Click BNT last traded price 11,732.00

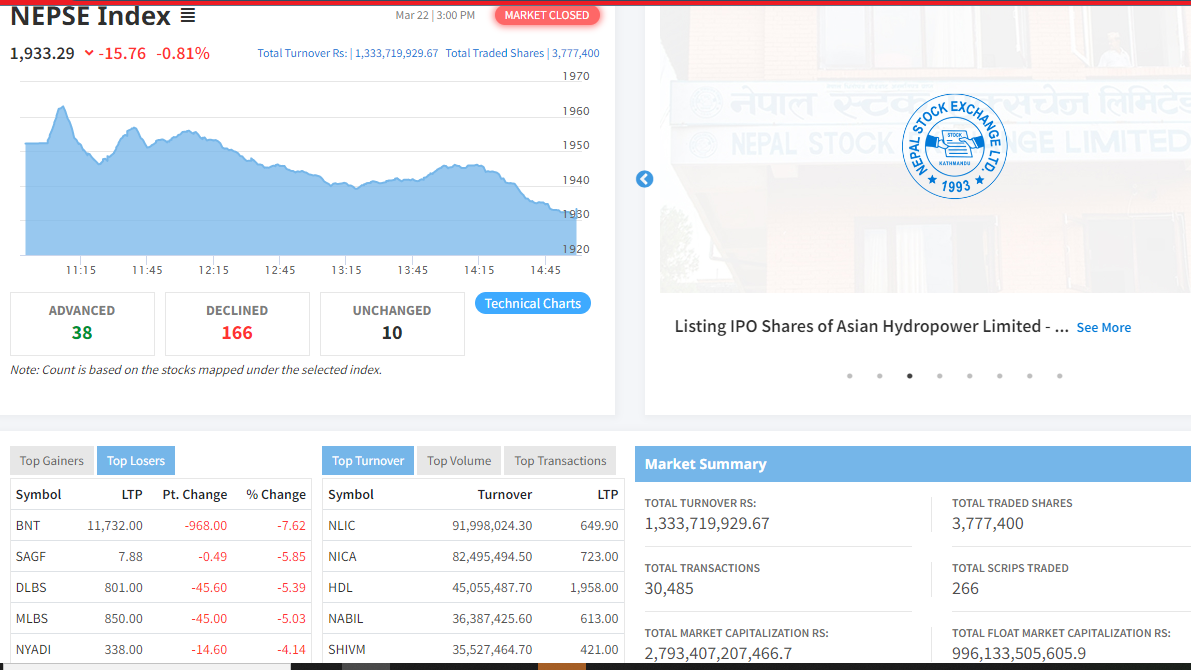click(x=115, y=526)
